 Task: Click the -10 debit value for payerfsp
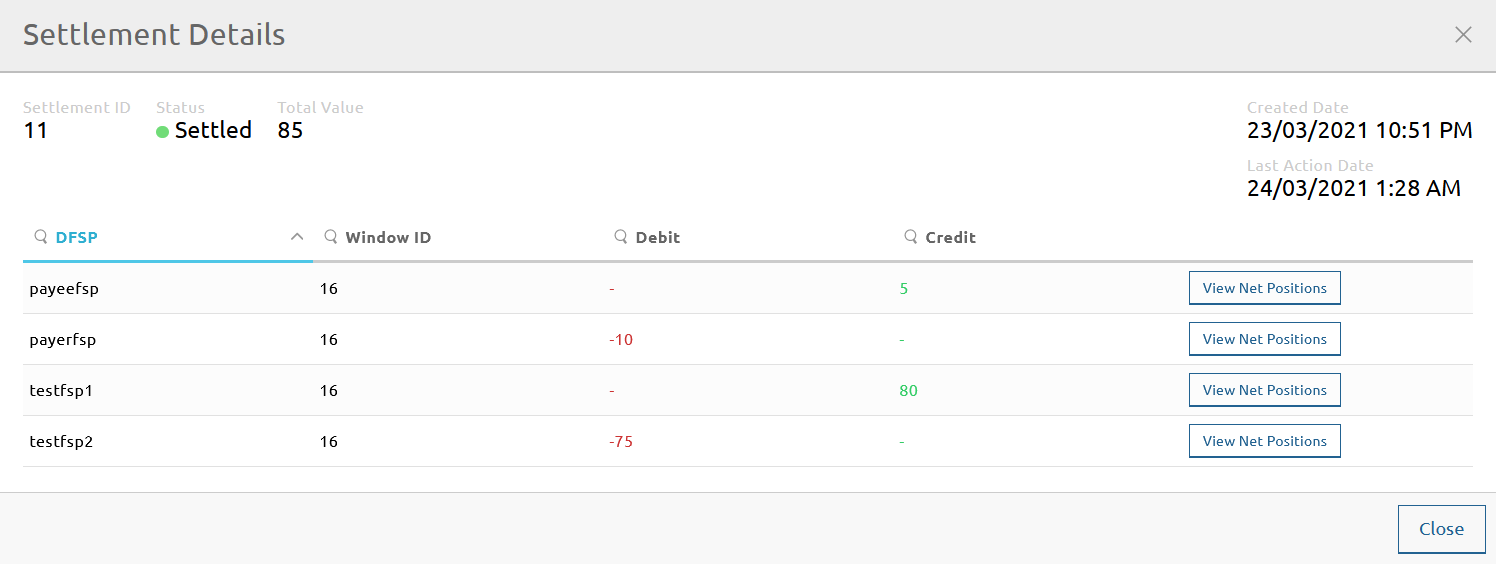pyautogui.click(x=621, y=339)
